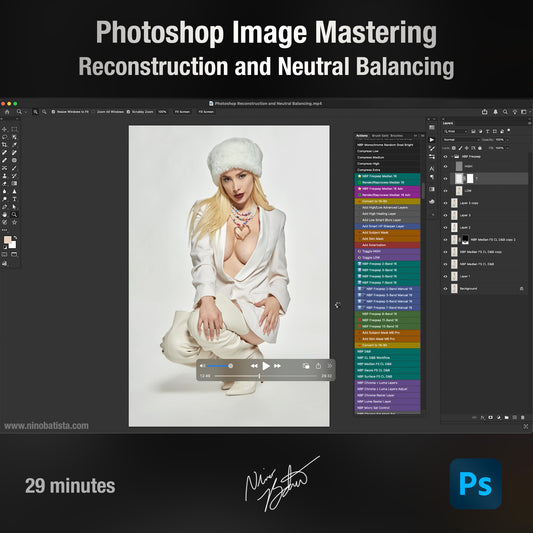Screen dimensions: 533x533
Task: Click the video playback progress bar
Action: (x=265, y=376)
